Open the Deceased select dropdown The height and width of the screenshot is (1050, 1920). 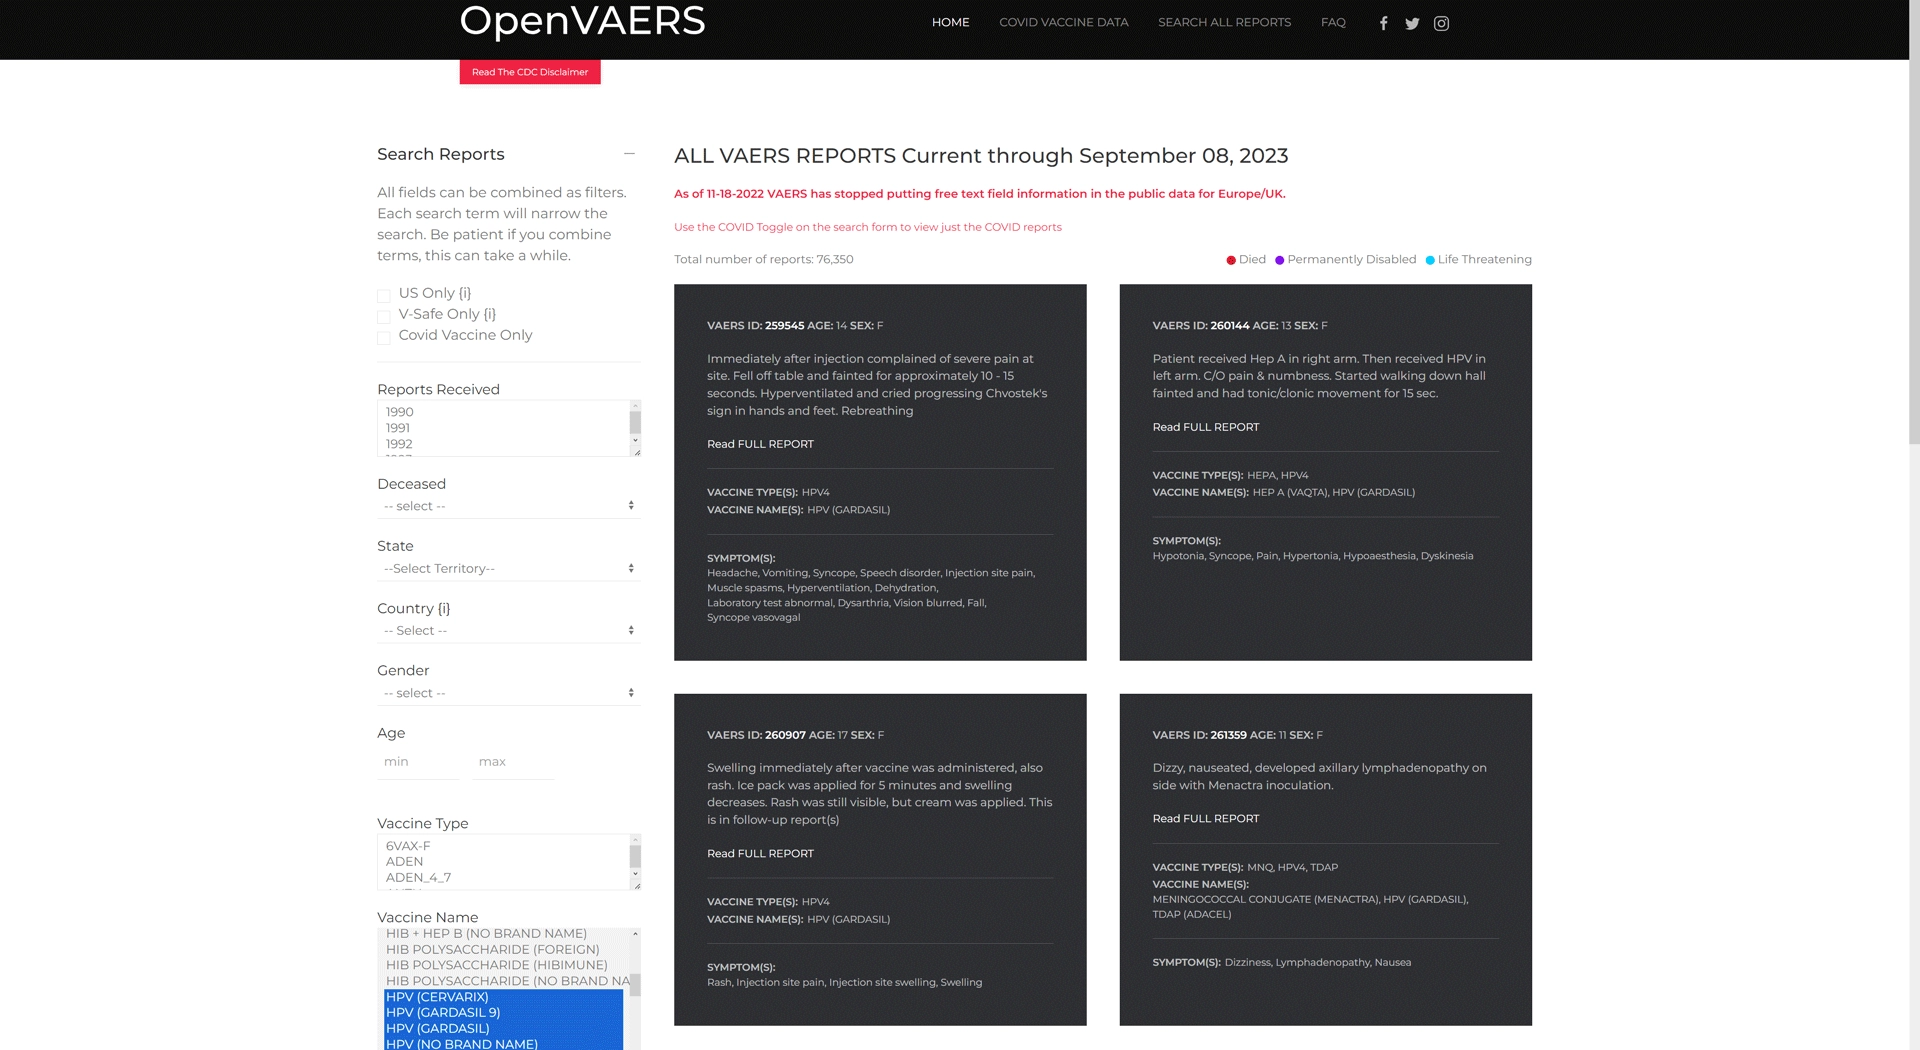coord(508,506)
